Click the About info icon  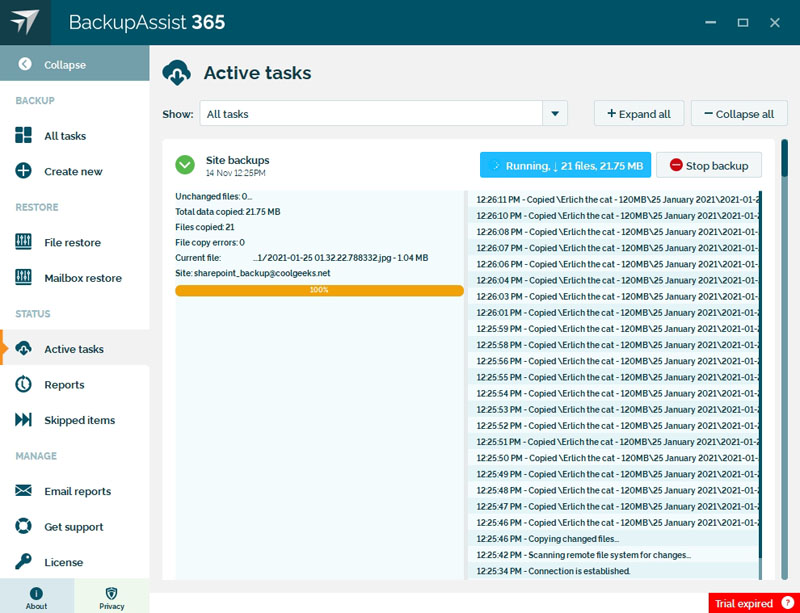tap(36, 593)
